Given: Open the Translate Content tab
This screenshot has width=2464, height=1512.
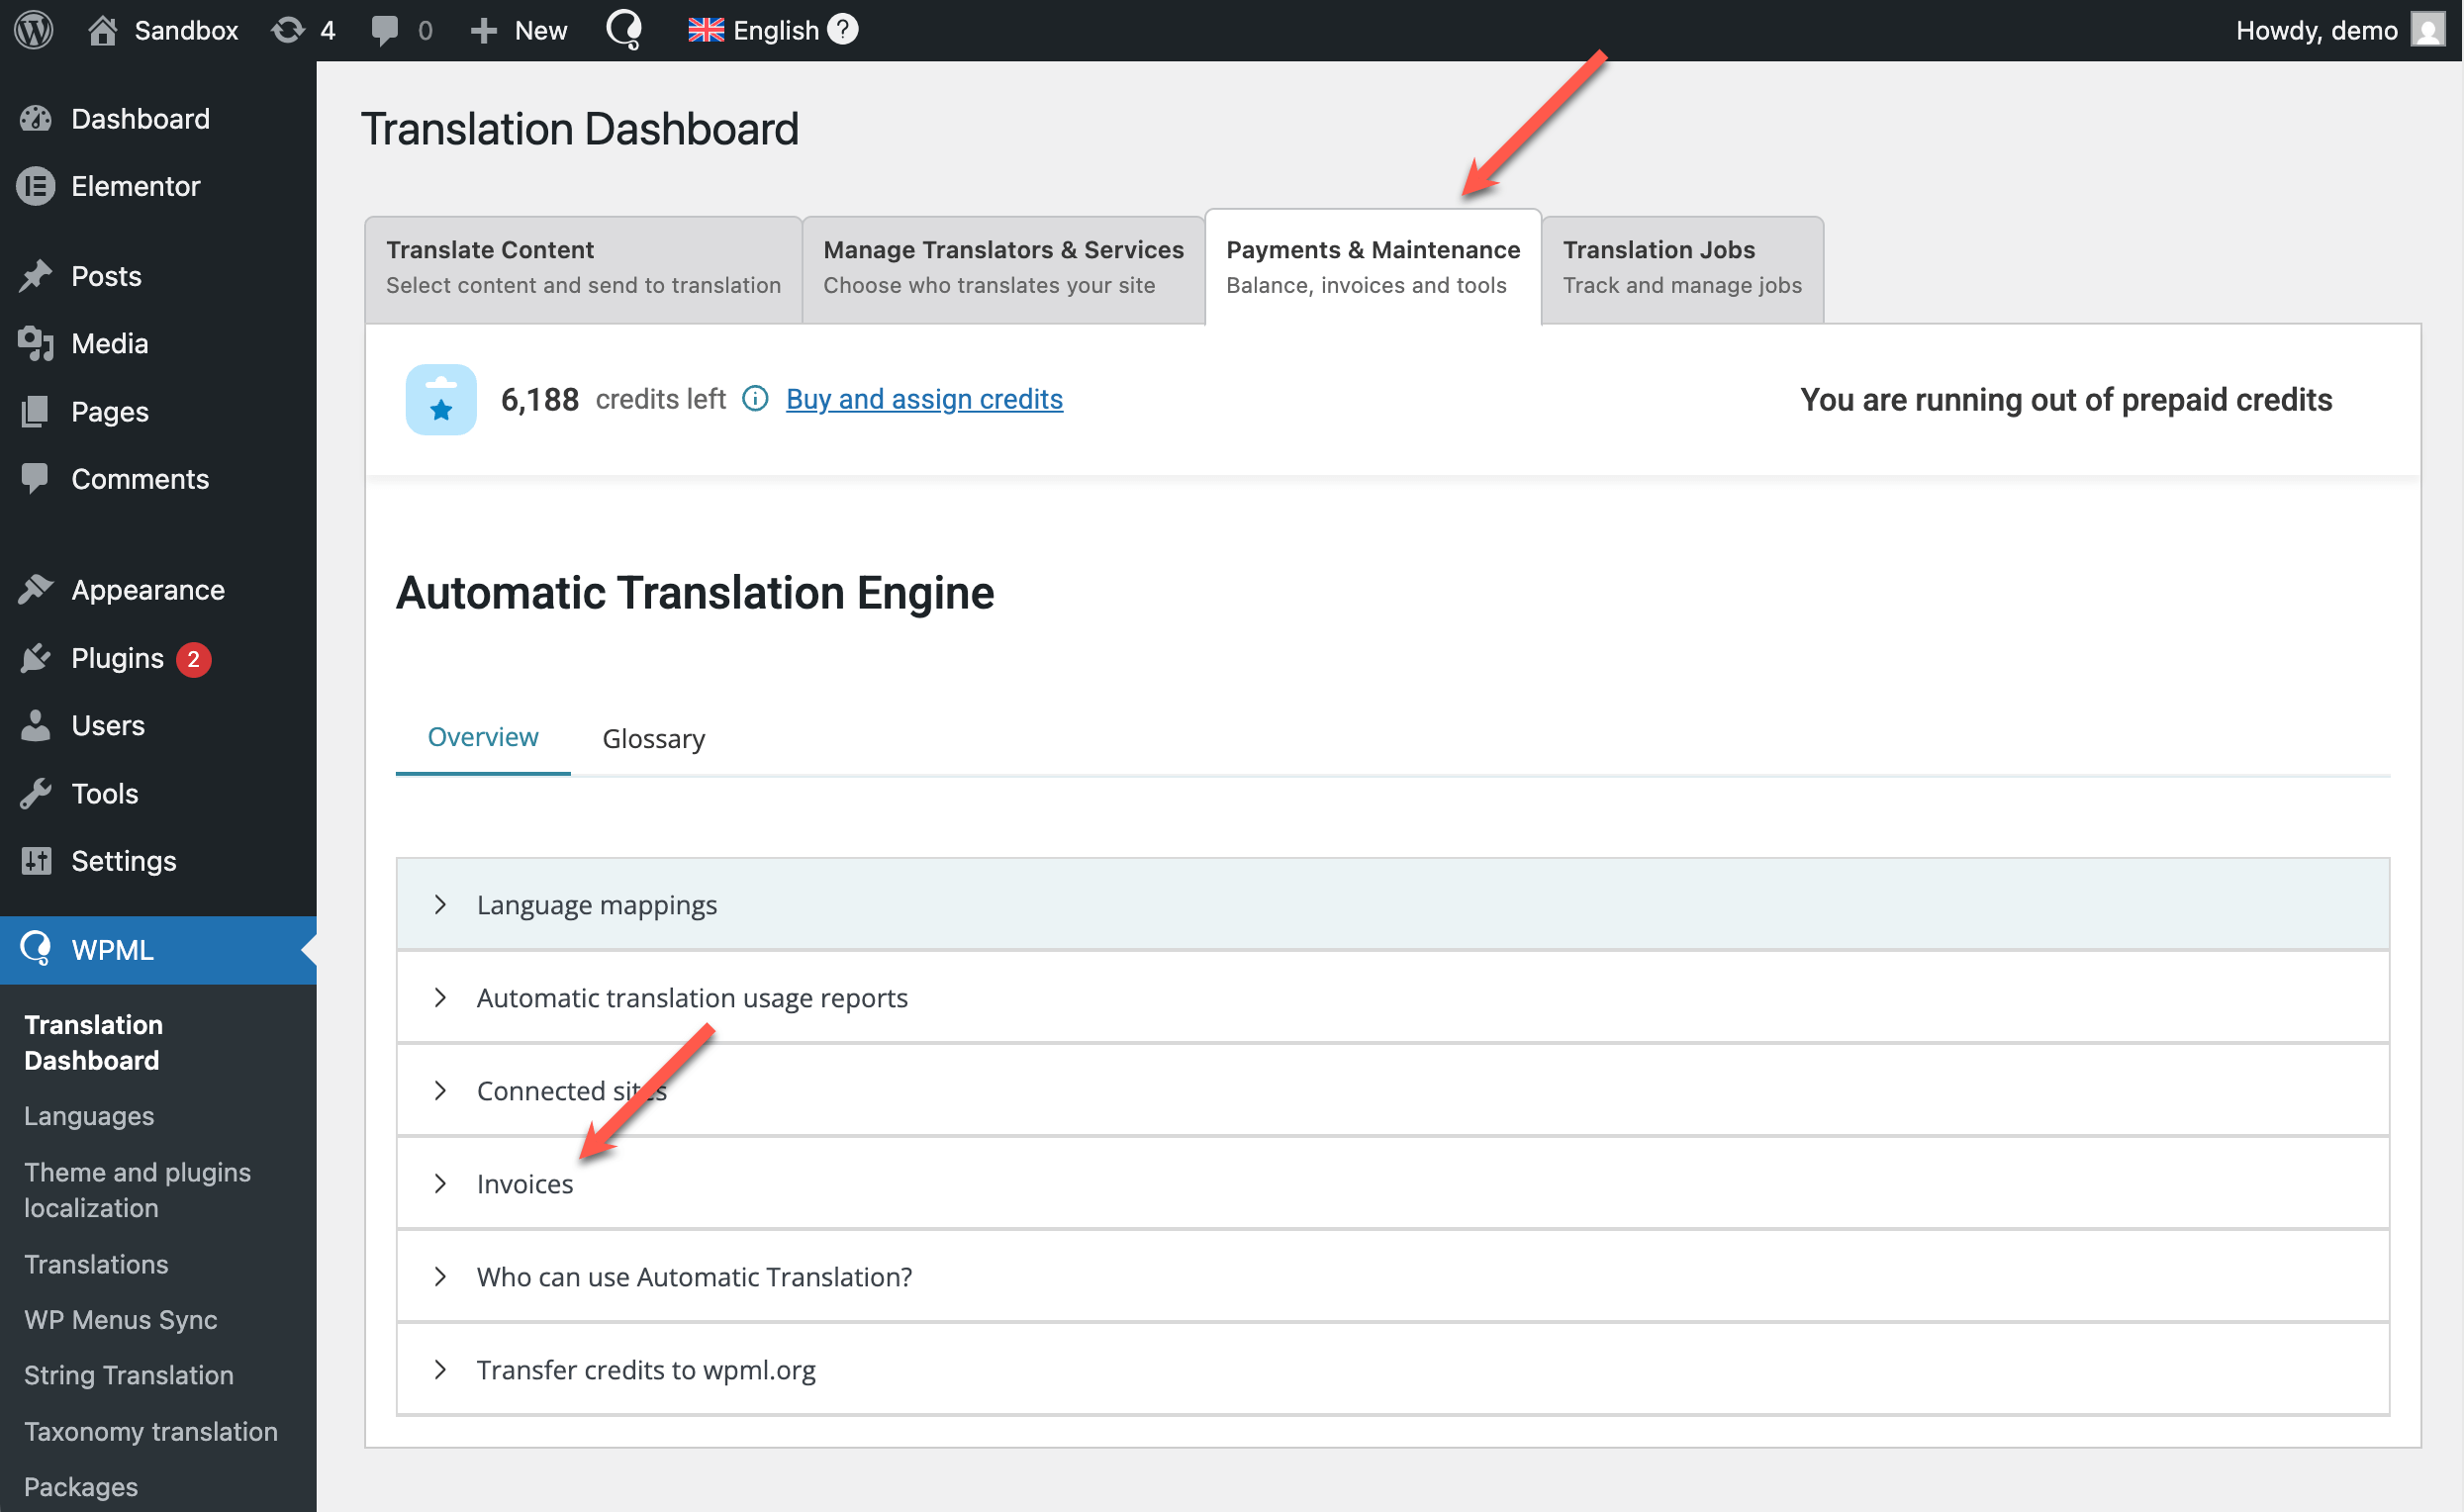Looking at the screenshot, I should 583,267.
